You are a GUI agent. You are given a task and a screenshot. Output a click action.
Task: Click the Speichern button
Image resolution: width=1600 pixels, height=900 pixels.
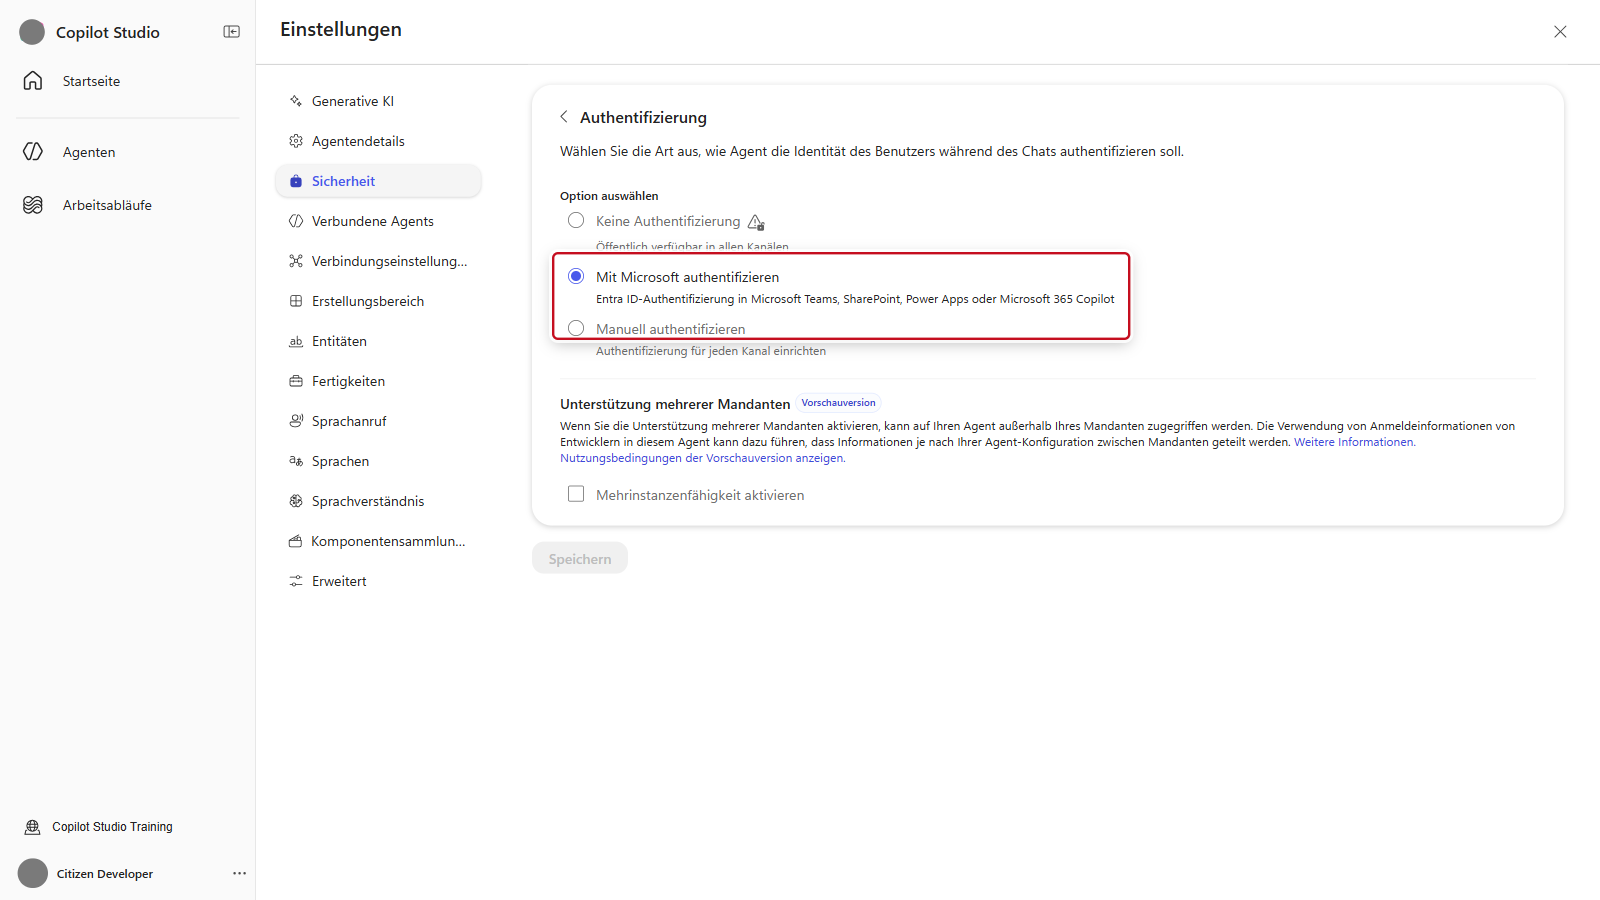tap(580, 559)
